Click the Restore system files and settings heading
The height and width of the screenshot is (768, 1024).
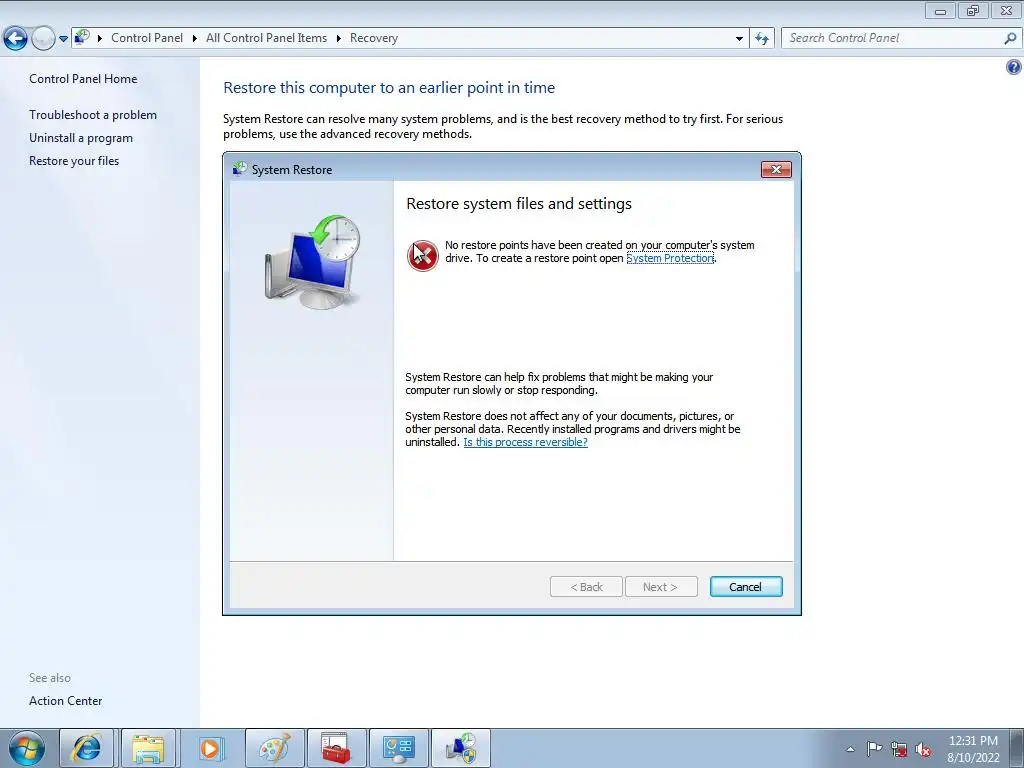point(519,204)
